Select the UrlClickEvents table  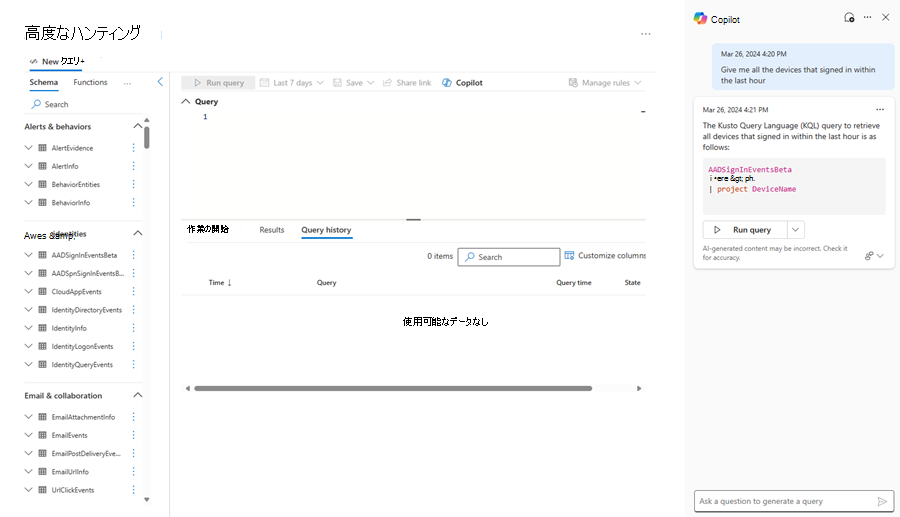click(x=73, y=490)
